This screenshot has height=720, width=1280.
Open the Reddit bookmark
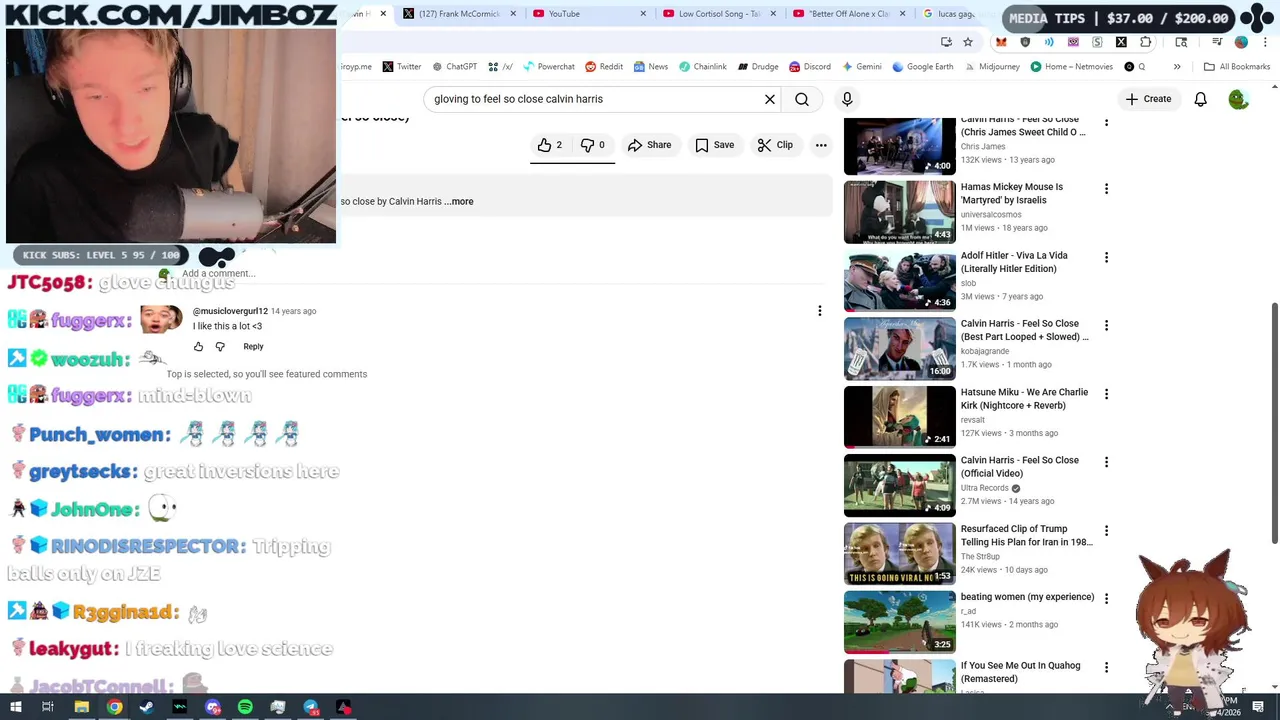[604, 67]
